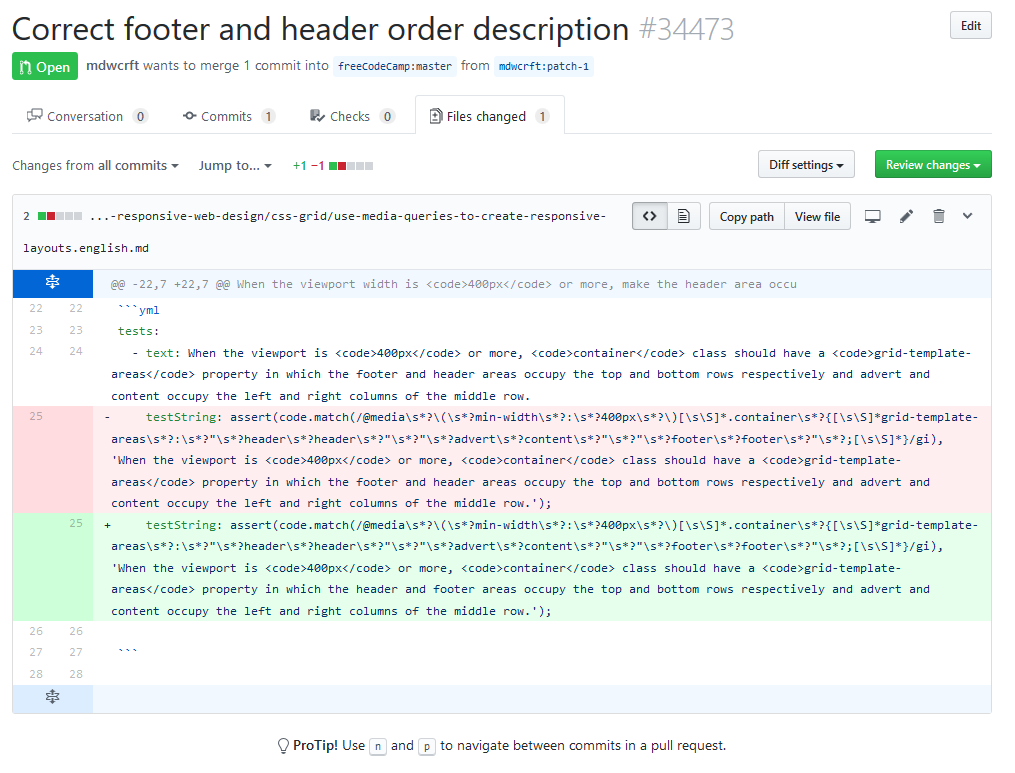Expand hidden lines above the diff hunk

pos(52,283)
